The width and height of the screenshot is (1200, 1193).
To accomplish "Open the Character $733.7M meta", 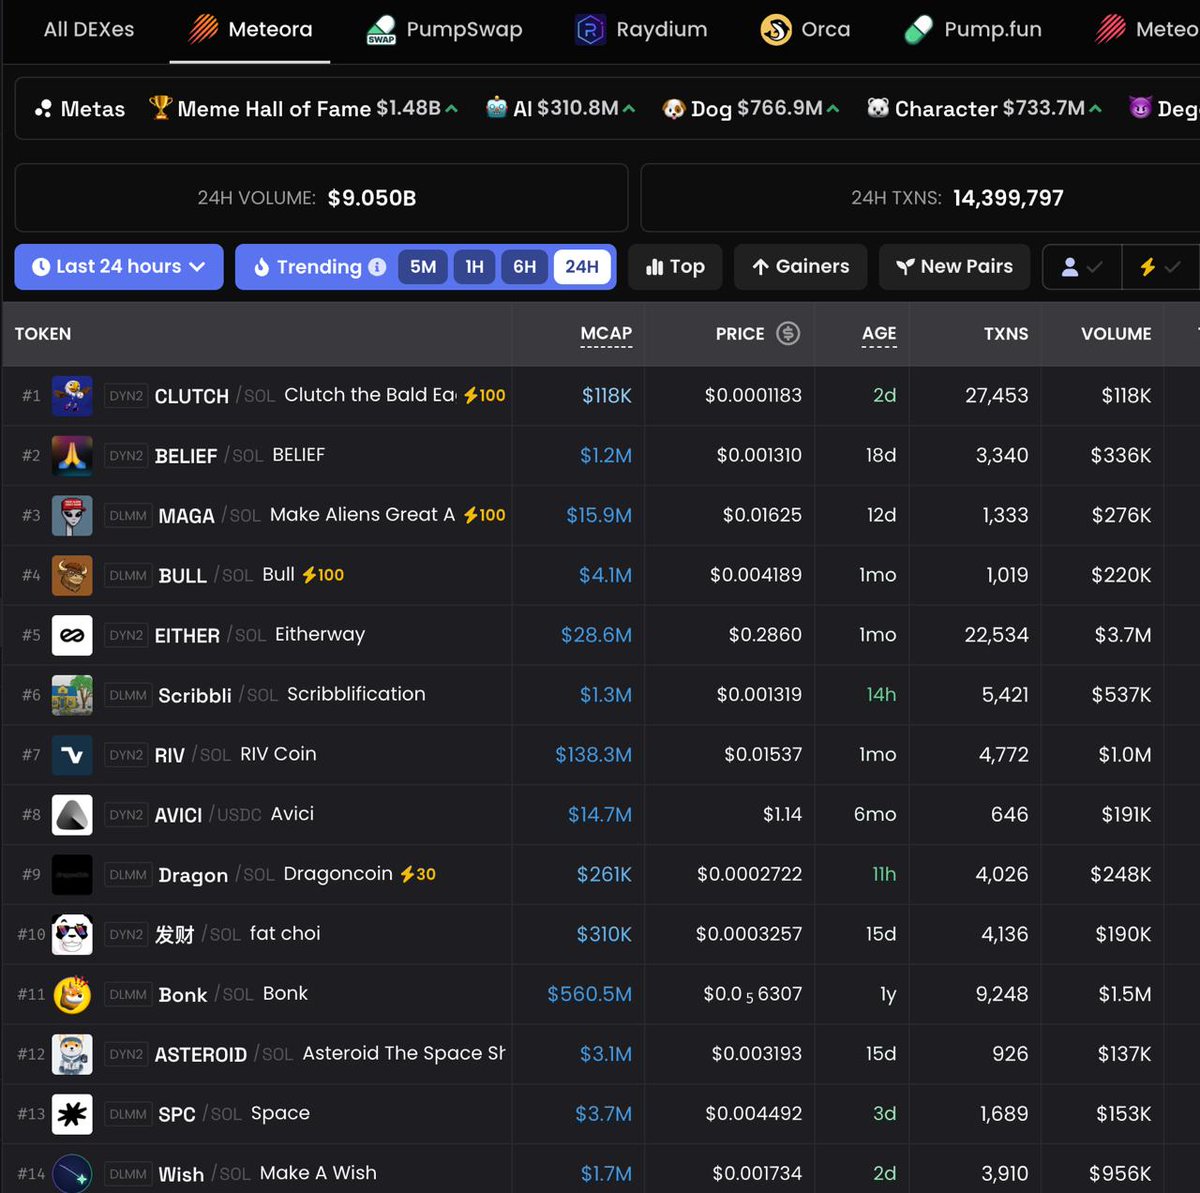I will 984,109.
